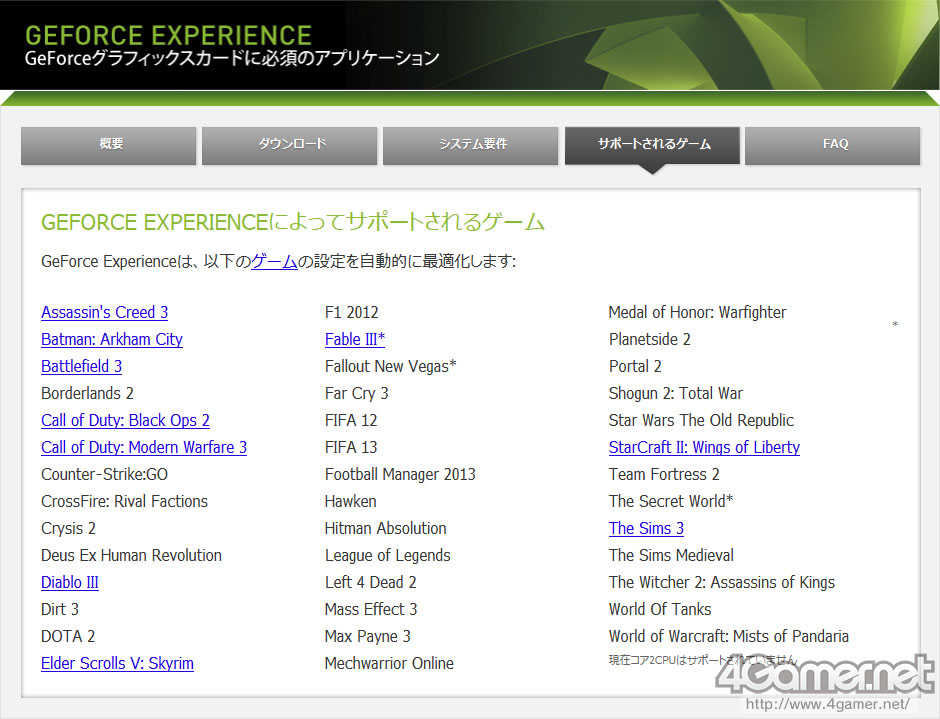Select Shogun 2: Total War entry
Image resolution: width=940 pixels, height=719 pixels.
coord(676,393)
